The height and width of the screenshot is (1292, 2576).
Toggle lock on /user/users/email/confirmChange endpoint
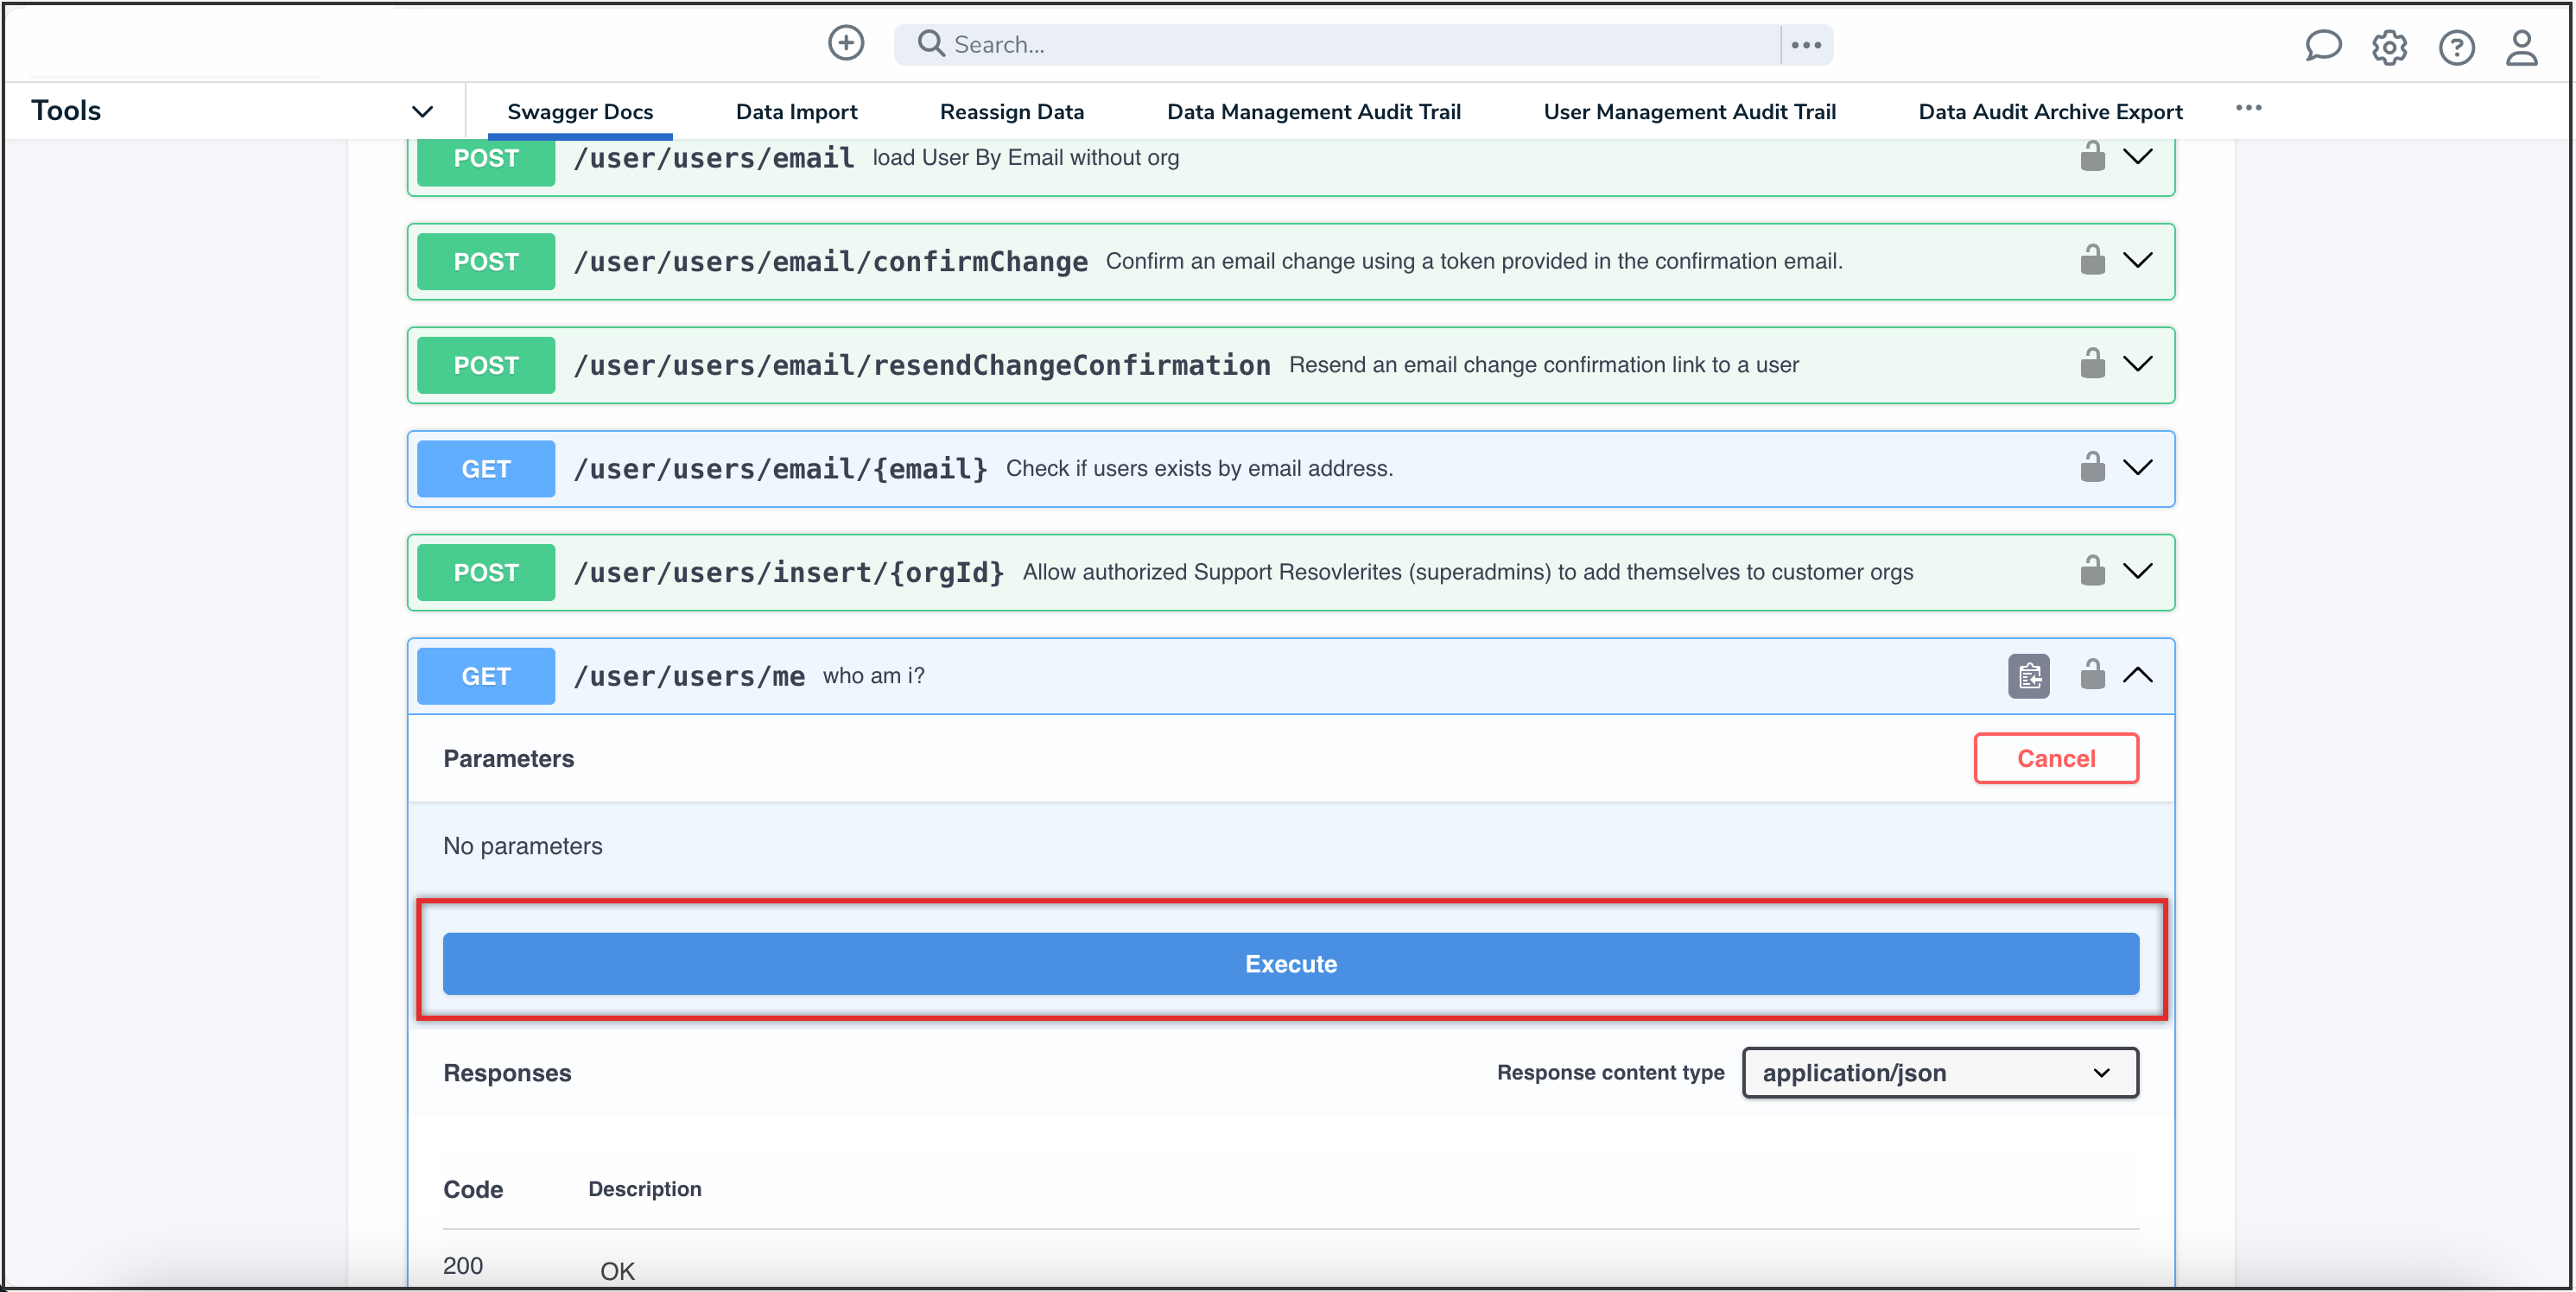click(x=2092, y=260)
